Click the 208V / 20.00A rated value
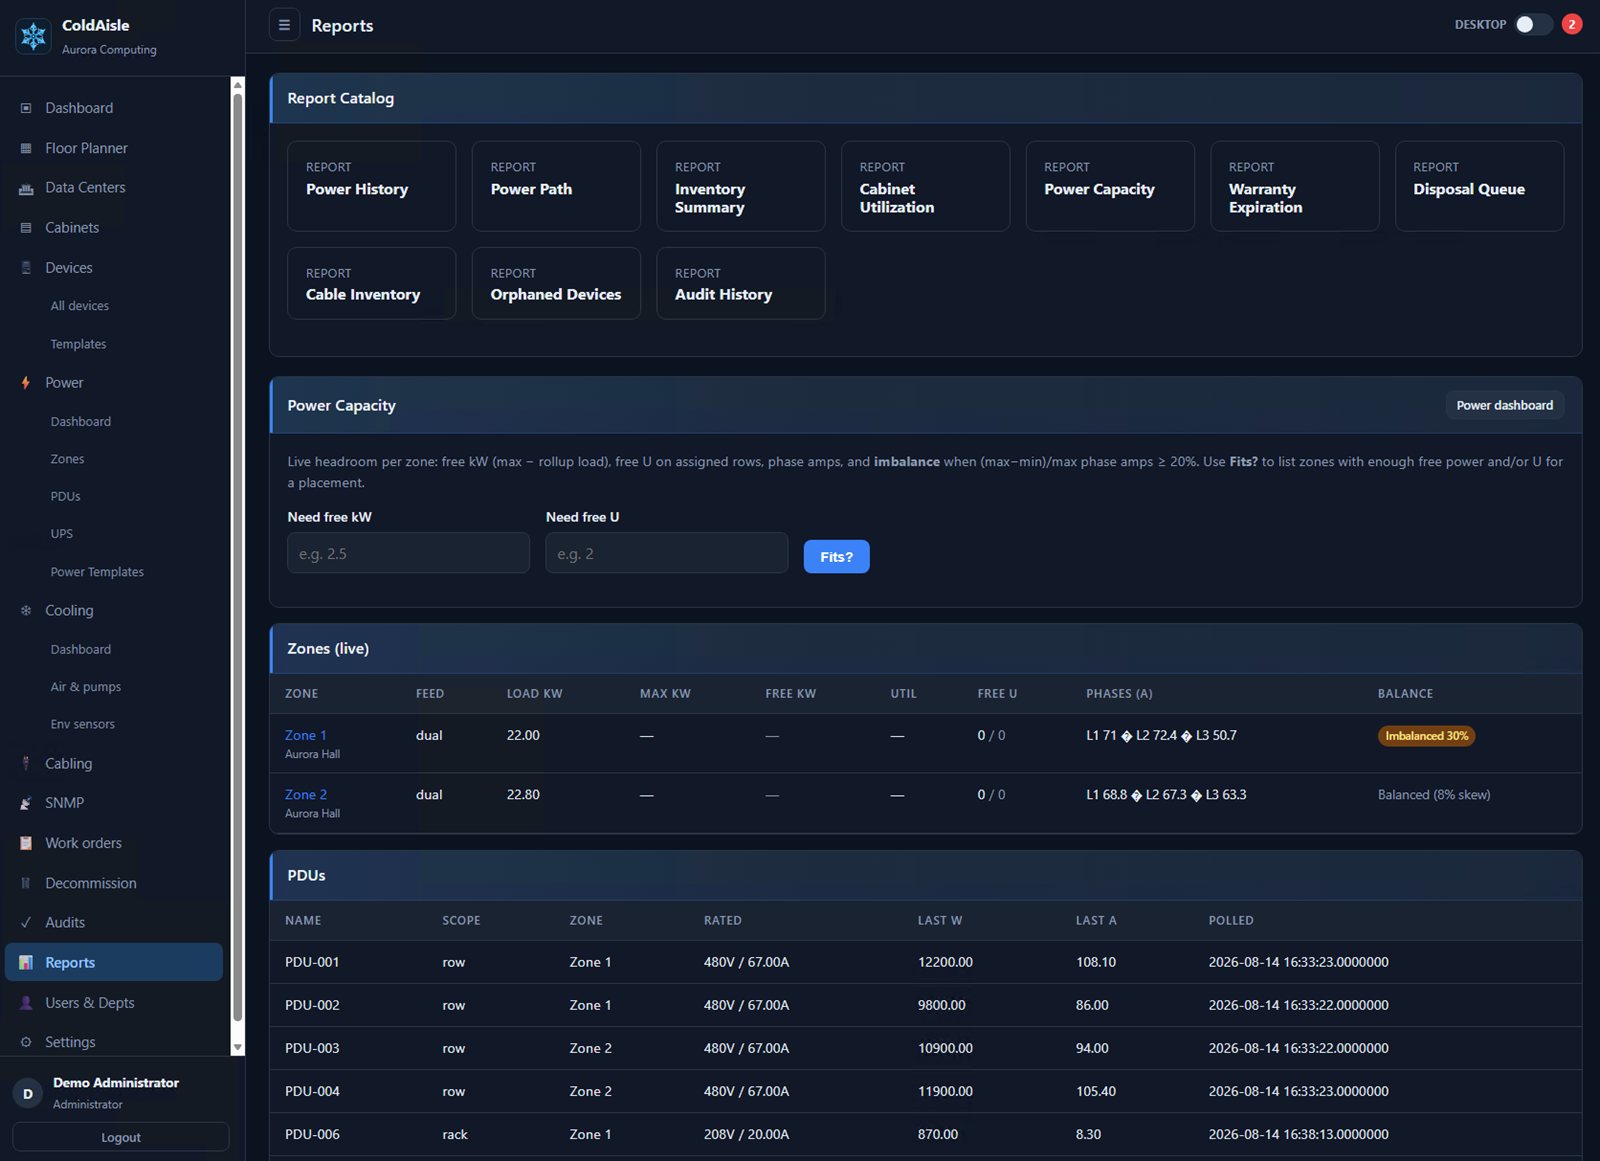 (x=746, y=1134)
